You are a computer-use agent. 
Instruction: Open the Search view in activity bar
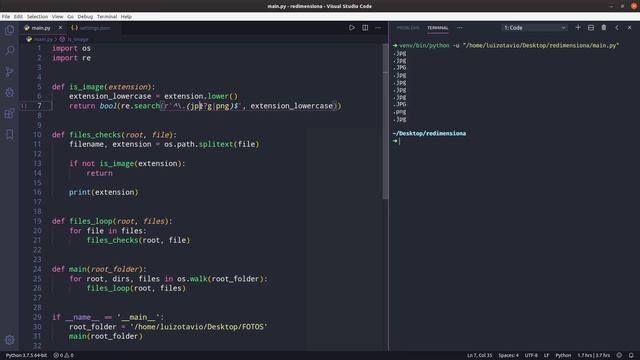pyautogui.click(x=9, y=51)
